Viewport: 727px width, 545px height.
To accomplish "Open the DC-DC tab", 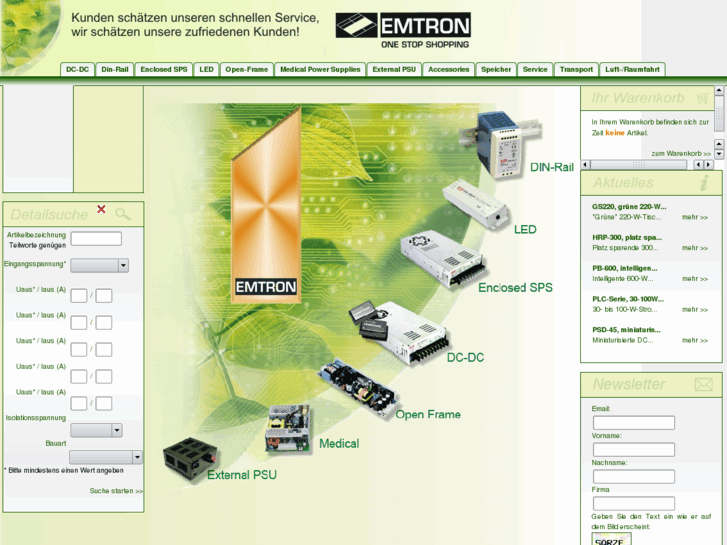I will coord(77,70).
